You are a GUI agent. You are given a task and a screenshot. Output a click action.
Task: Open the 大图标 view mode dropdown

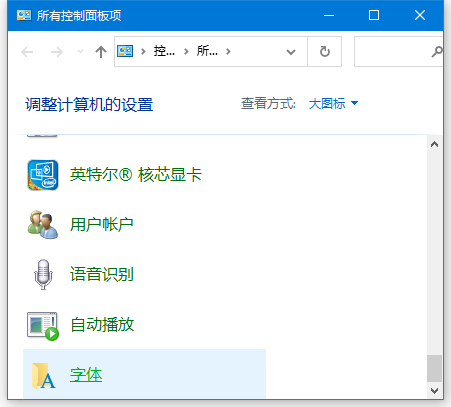[x=334, y=104]
